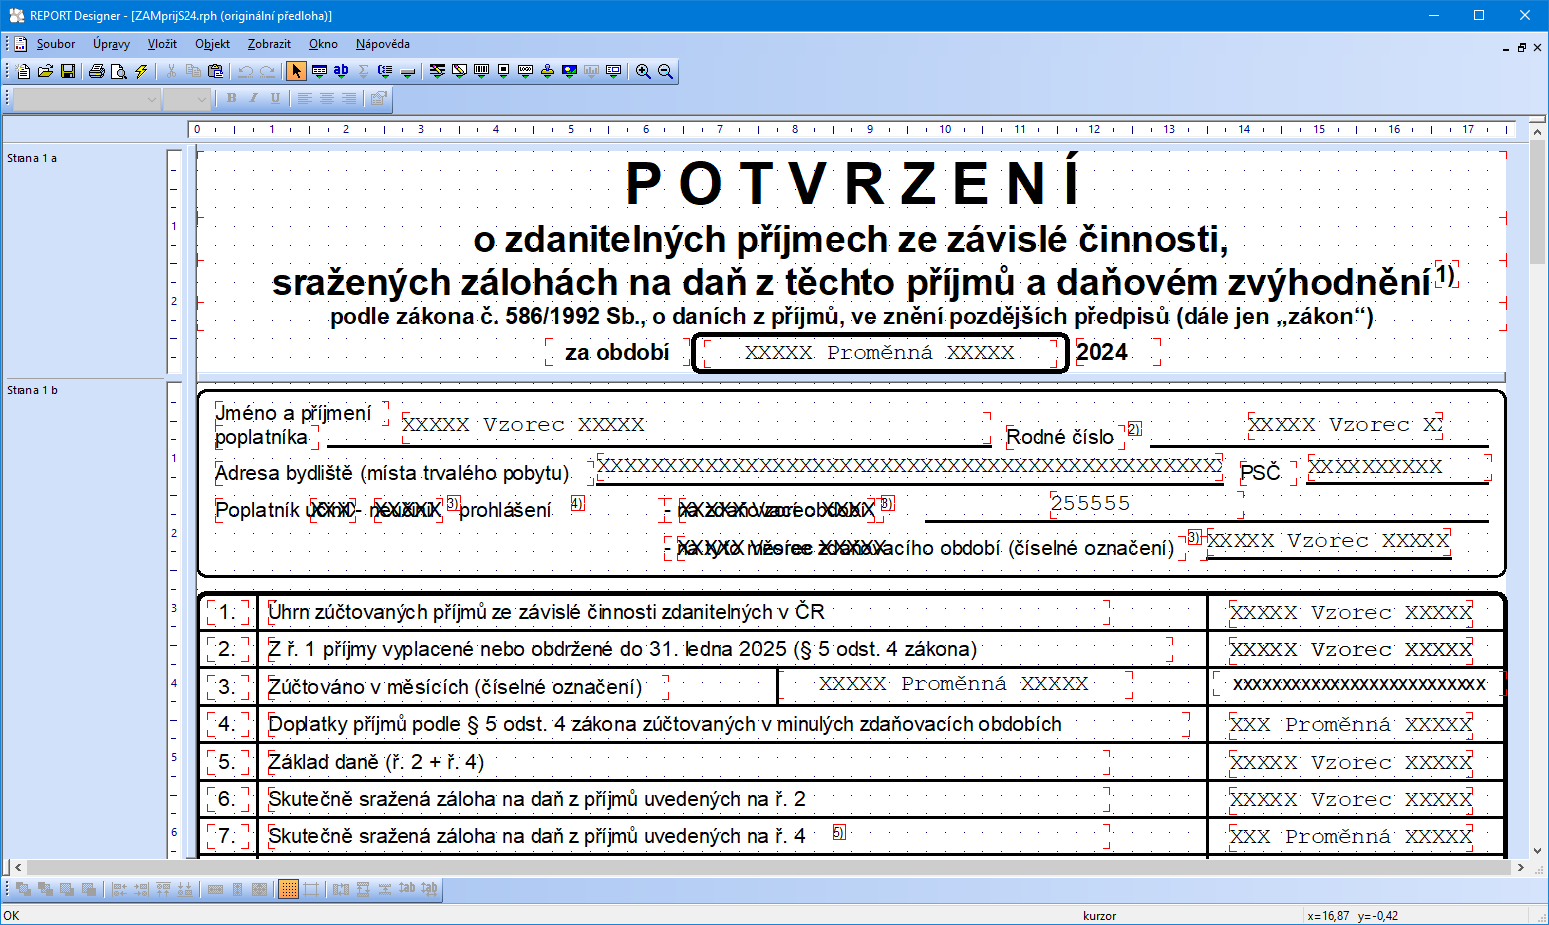Image resolution: width=1549 pixels, height=925 pixels.
Task: Click the horizontal scrollbar right arrow
Action: pyautogui.click(x=1521, y=868)
